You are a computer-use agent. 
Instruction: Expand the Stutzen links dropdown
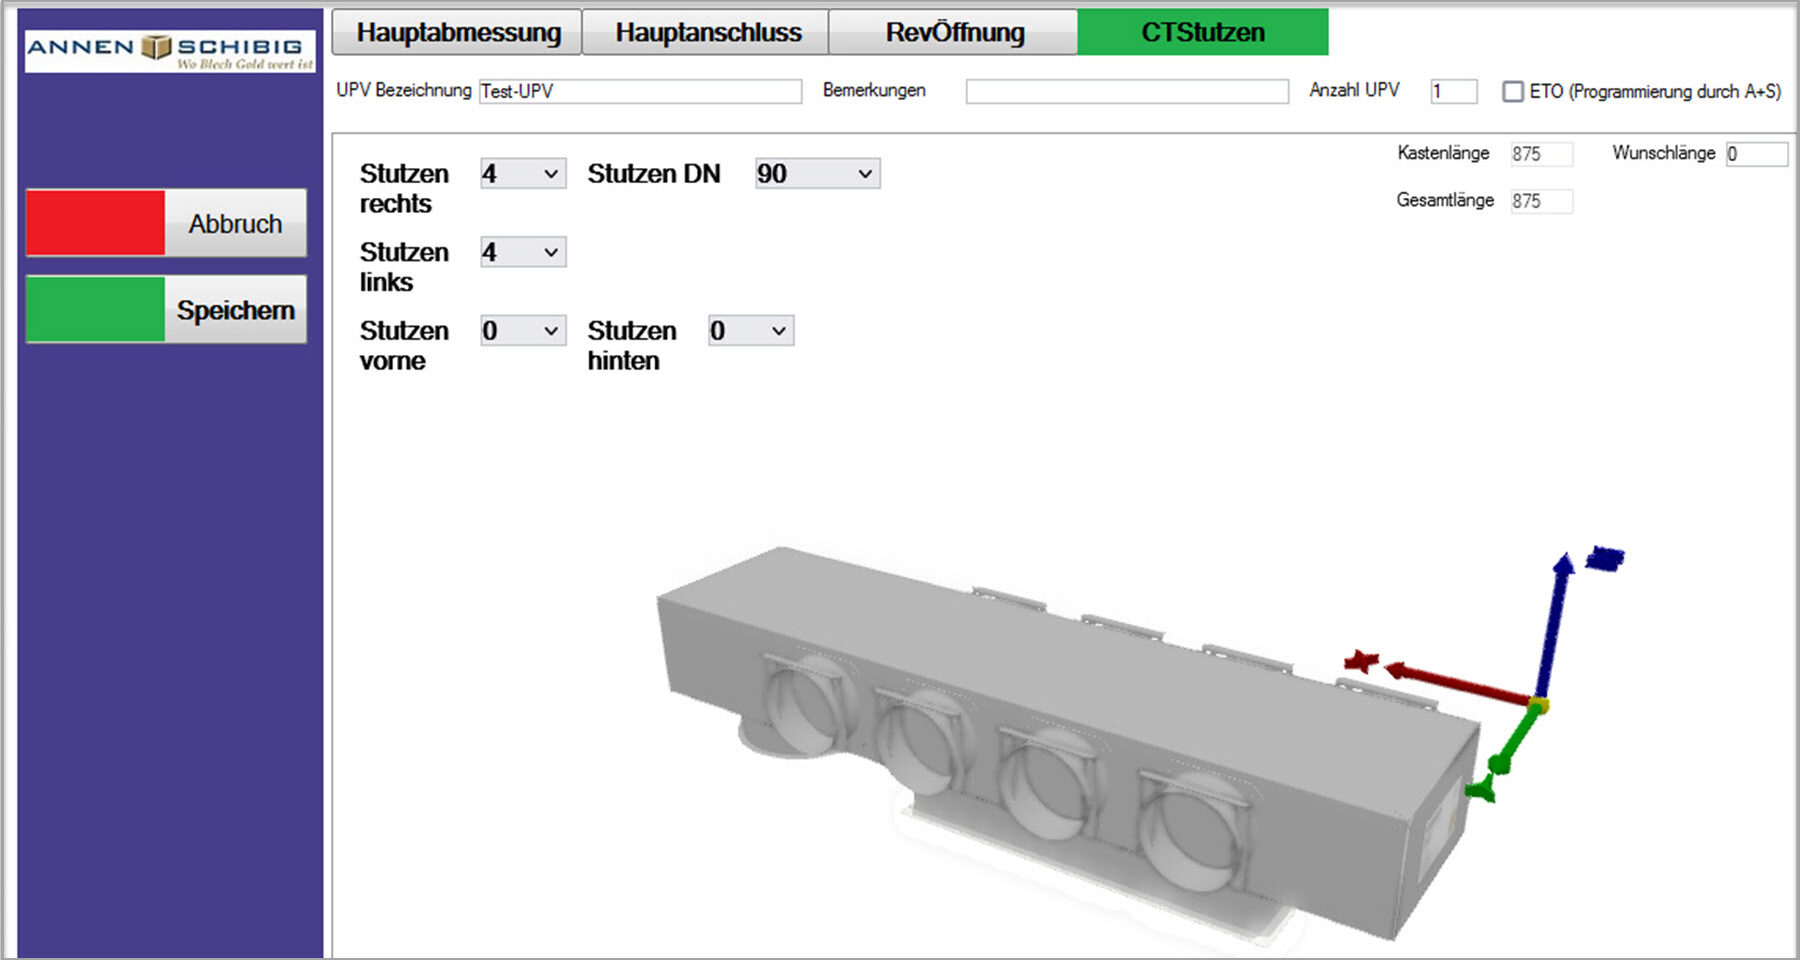click(523, 252)
